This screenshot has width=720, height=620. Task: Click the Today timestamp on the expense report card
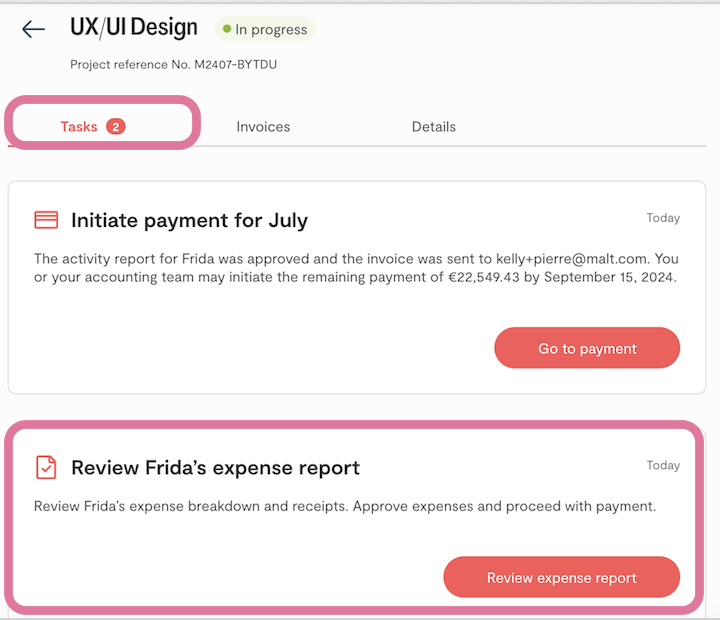[662, 465]
